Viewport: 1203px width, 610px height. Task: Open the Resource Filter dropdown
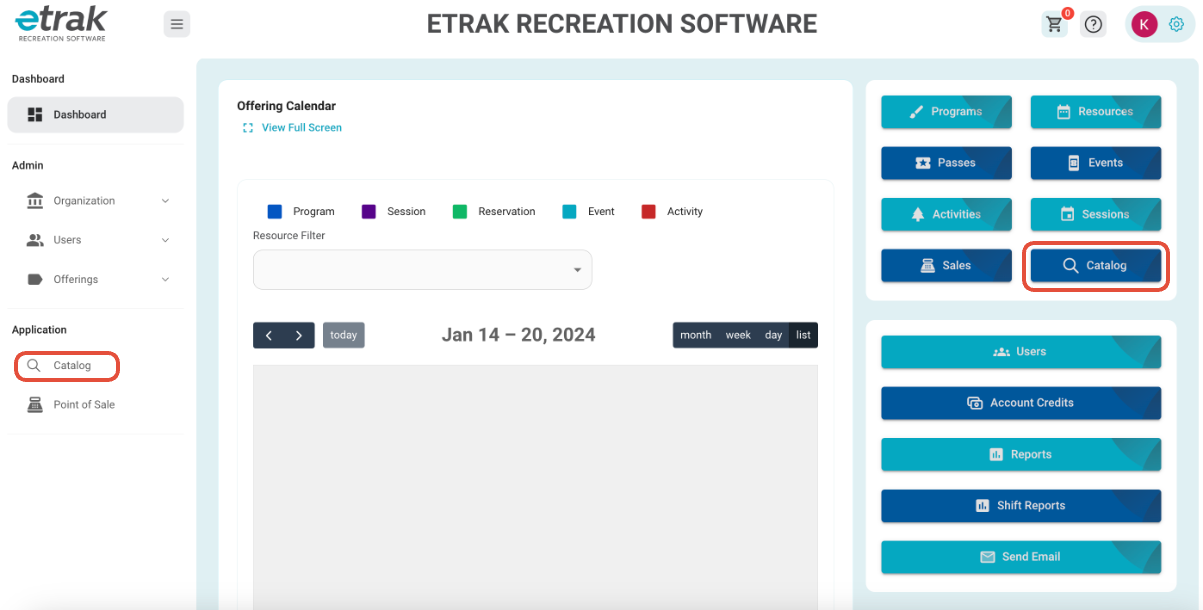click(422, 270)
